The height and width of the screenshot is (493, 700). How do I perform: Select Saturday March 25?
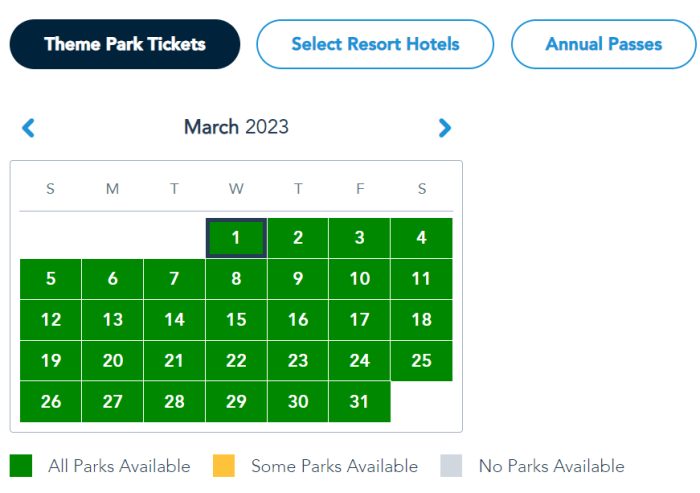pyautogui.click(x=421, y=361)
